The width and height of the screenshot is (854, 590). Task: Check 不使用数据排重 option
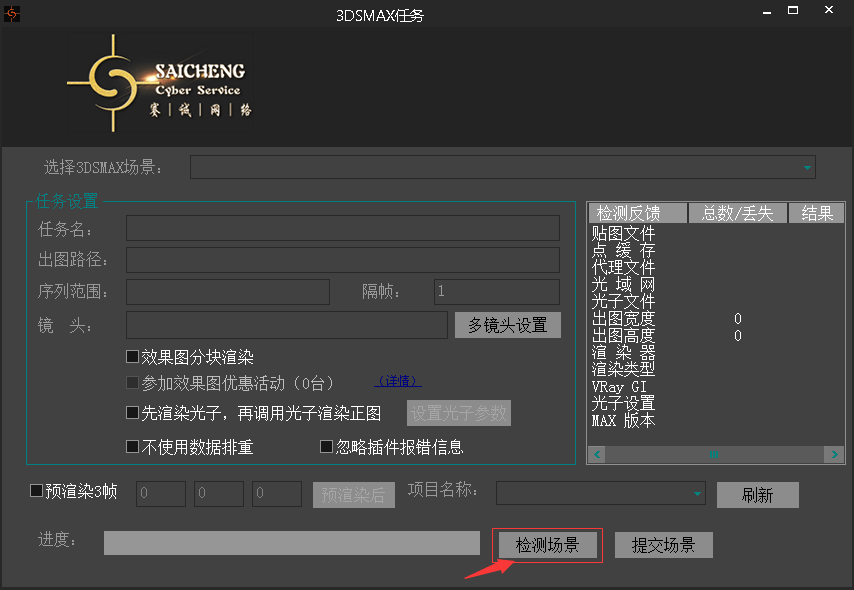(x=132, y=447)
